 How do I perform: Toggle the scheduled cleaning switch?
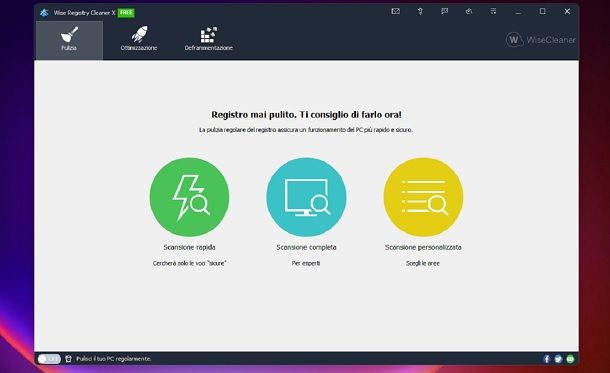click(49, 359)
